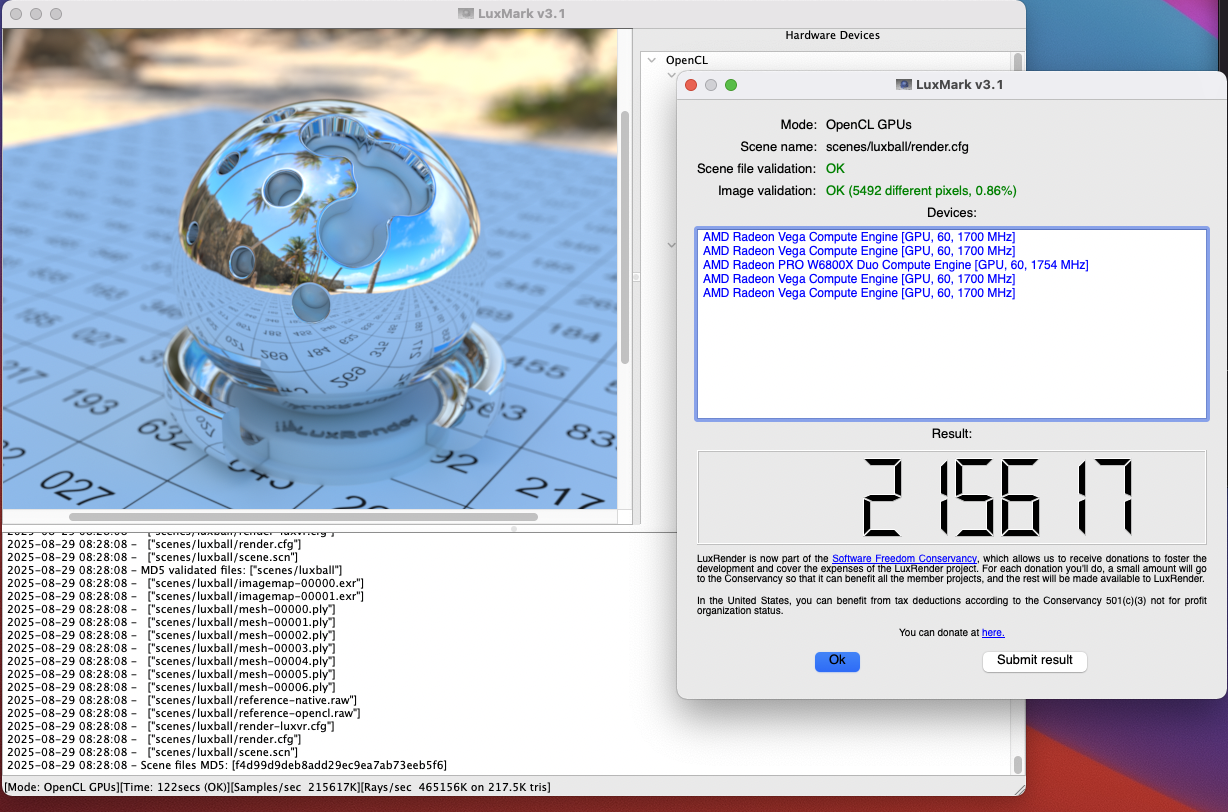Close the results dialog with the red button
The width and height of the screenshot is (1228, 812).
(691, 85)
